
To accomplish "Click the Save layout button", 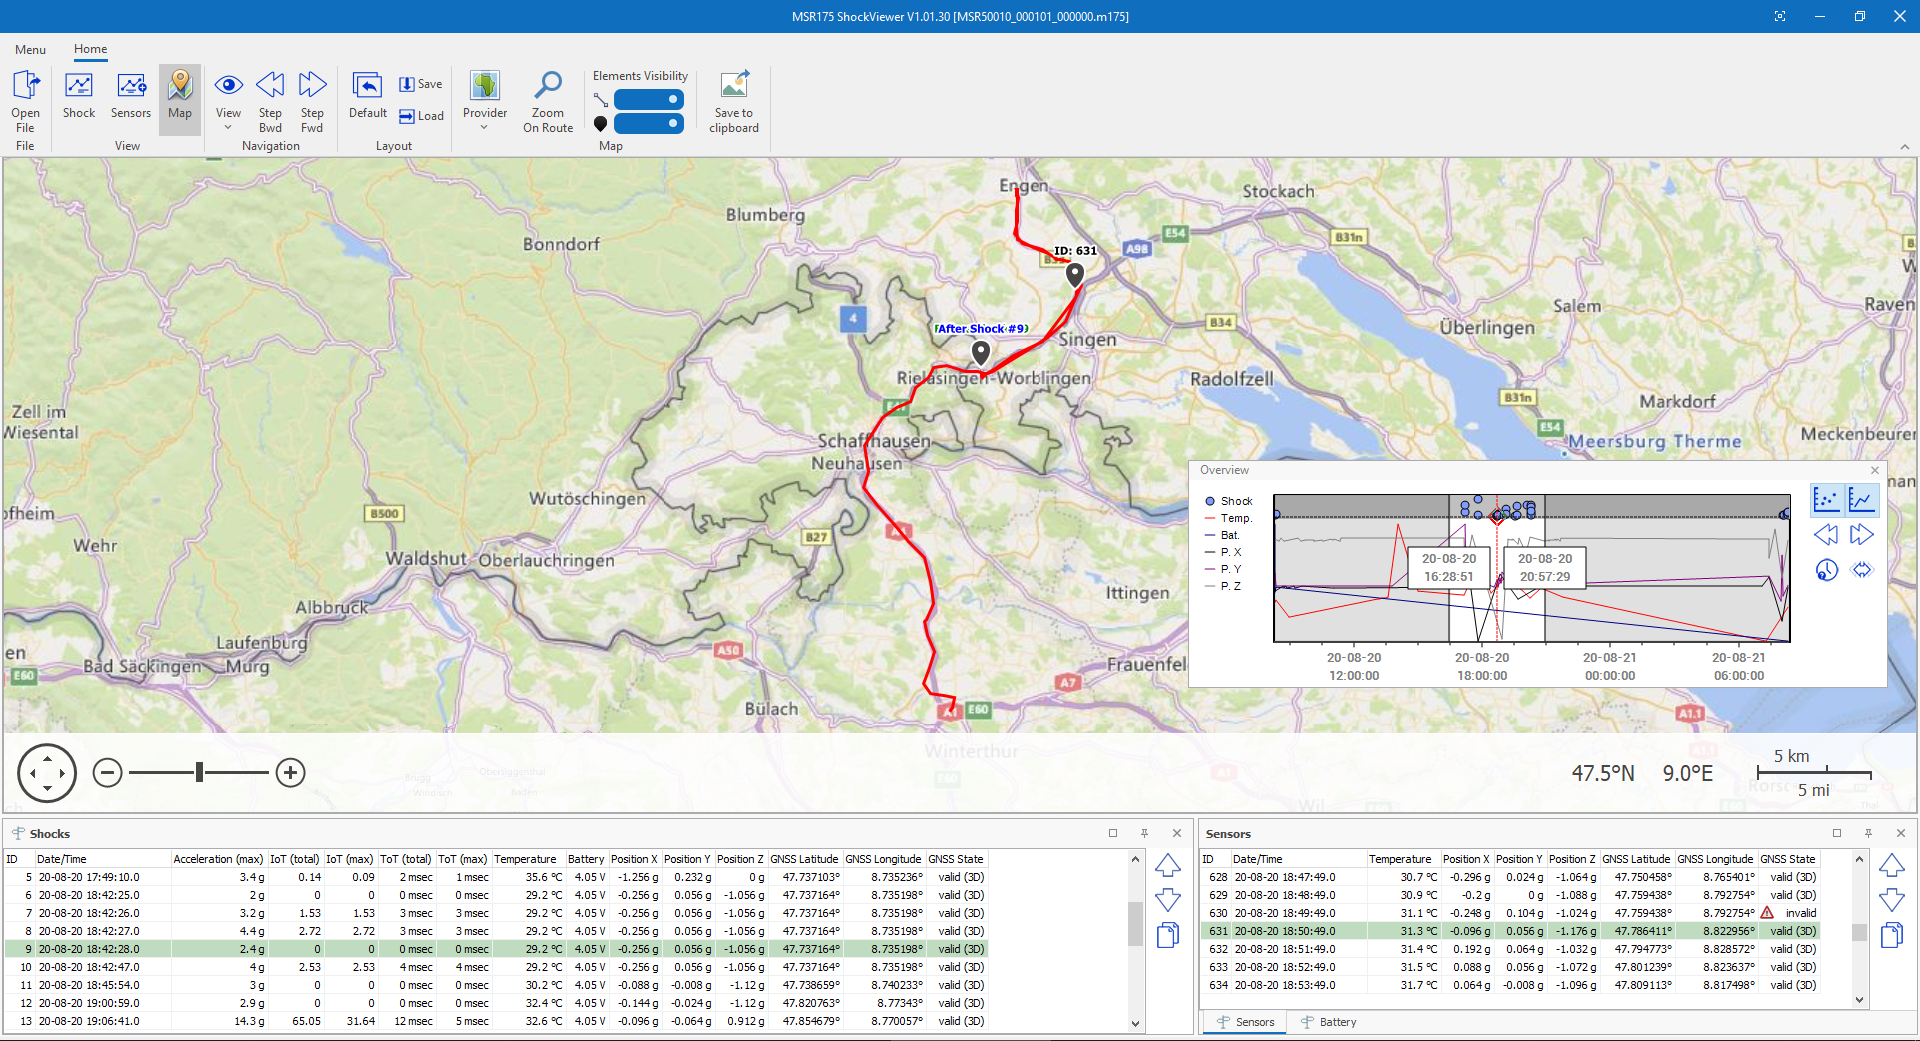I will 421,84.
